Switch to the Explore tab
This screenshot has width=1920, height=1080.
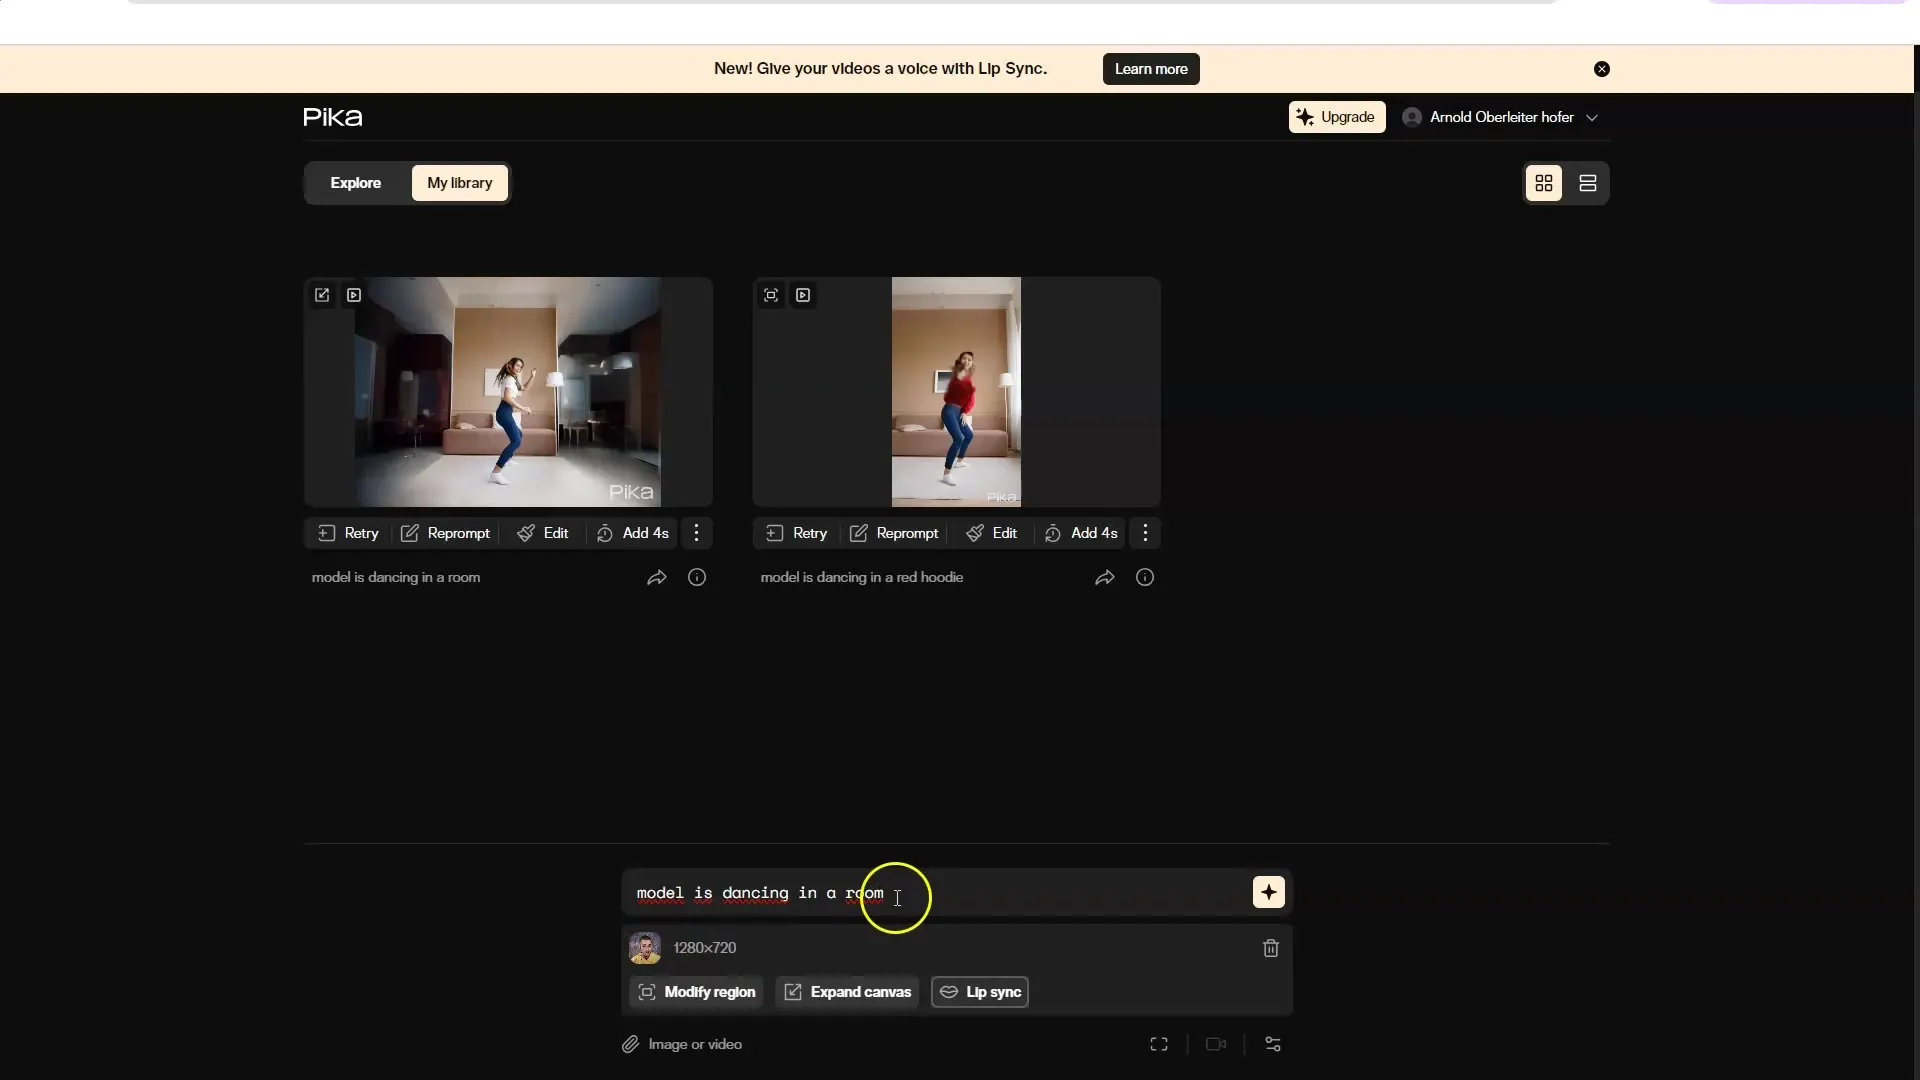click(356, 183)
